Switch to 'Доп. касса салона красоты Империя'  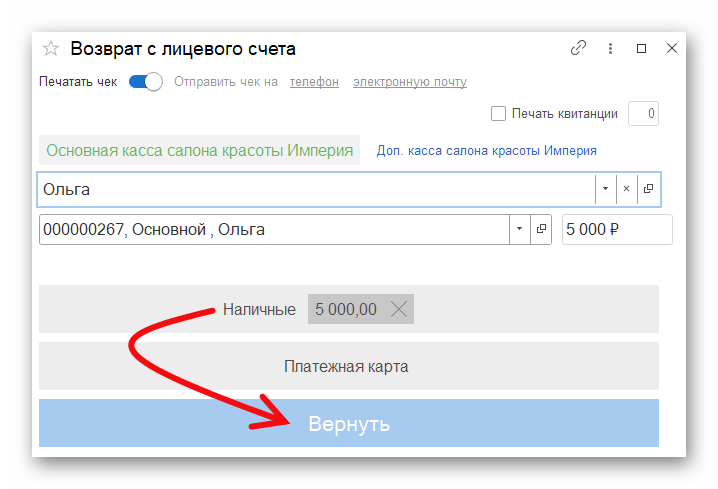tap(486, 151)
